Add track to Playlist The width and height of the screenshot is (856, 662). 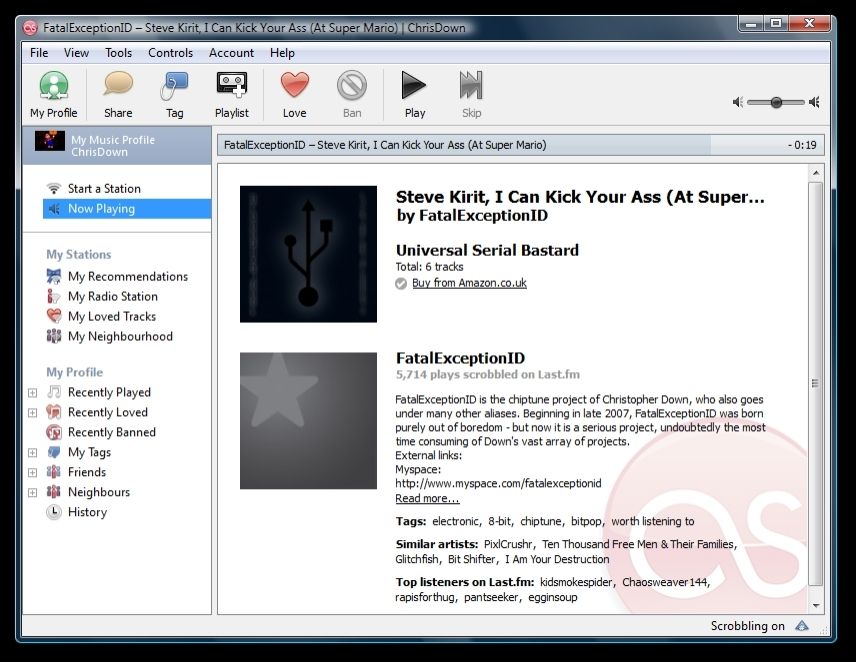[231, 94]
